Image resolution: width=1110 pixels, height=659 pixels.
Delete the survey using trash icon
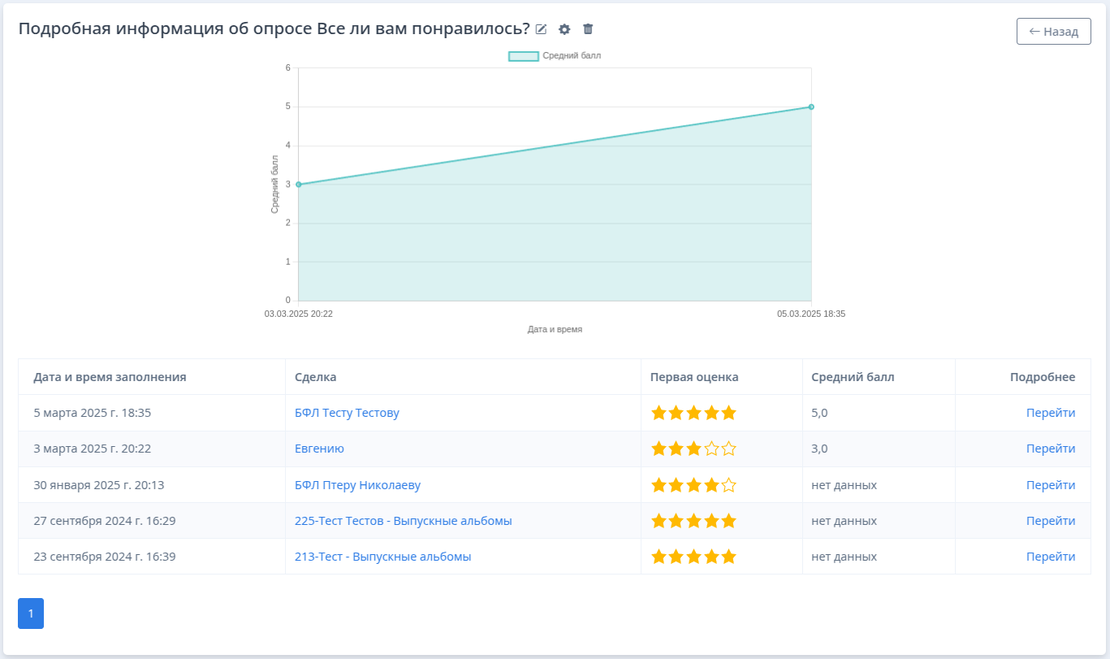point(588,29)
